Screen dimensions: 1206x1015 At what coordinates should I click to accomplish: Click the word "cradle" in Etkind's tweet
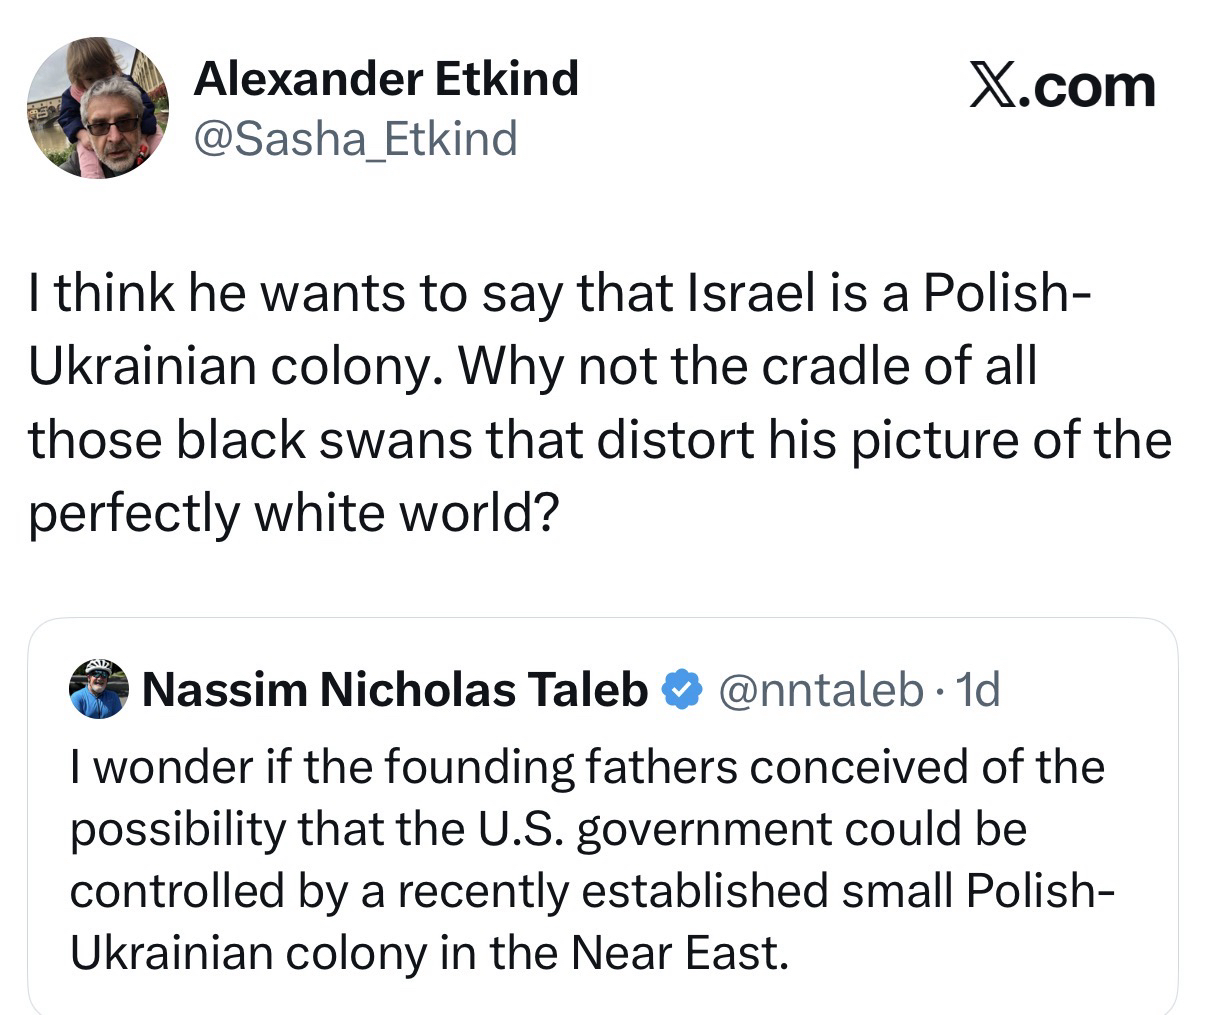tap(824, 367)
